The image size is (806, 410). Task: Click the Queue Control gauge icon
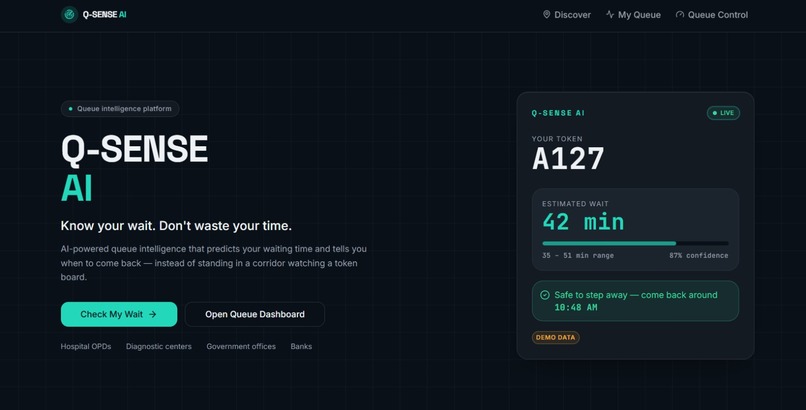pyautogui.click(x=680, y=14)
